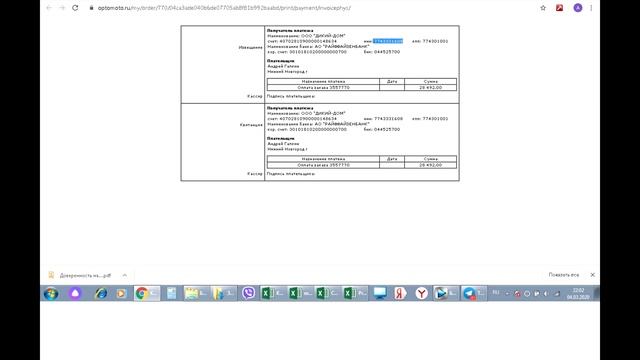Click the optomoto.ru address bar
This screenshot has width=640, height=360.
(224, 8)
